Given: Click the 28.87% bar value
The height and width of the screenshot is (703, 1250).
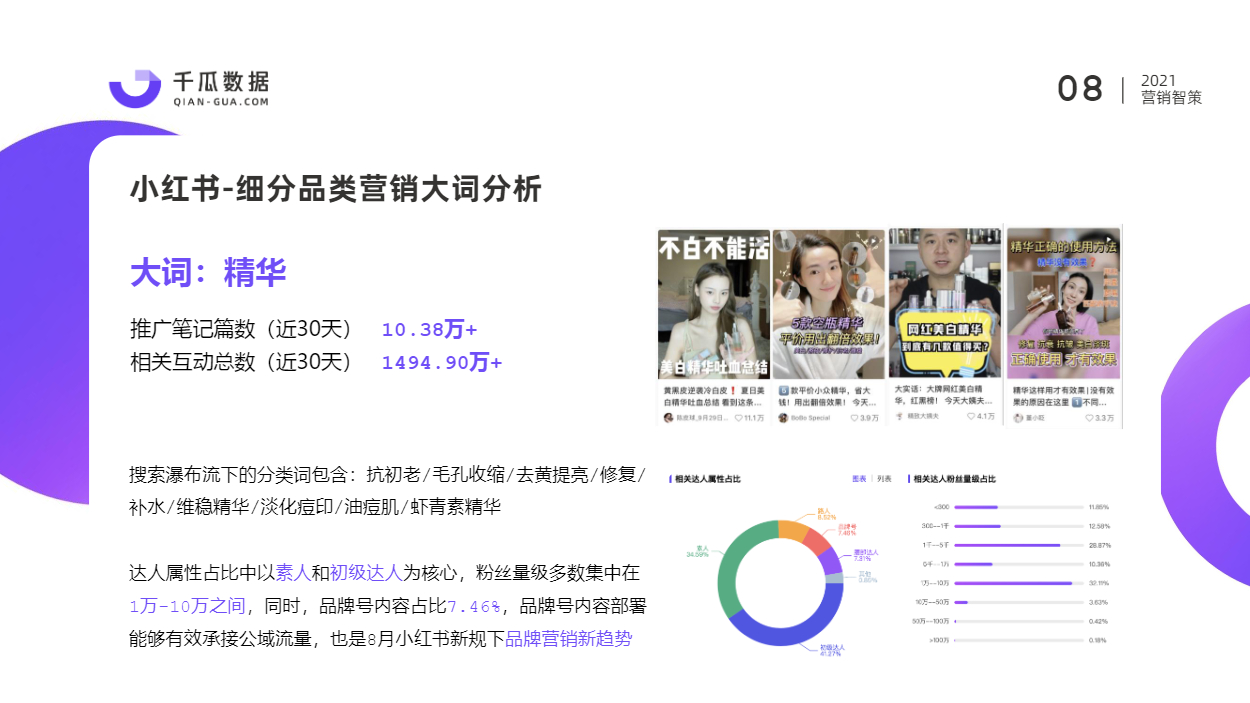Looking at the screenshot, I should [x=1099, y=545].
